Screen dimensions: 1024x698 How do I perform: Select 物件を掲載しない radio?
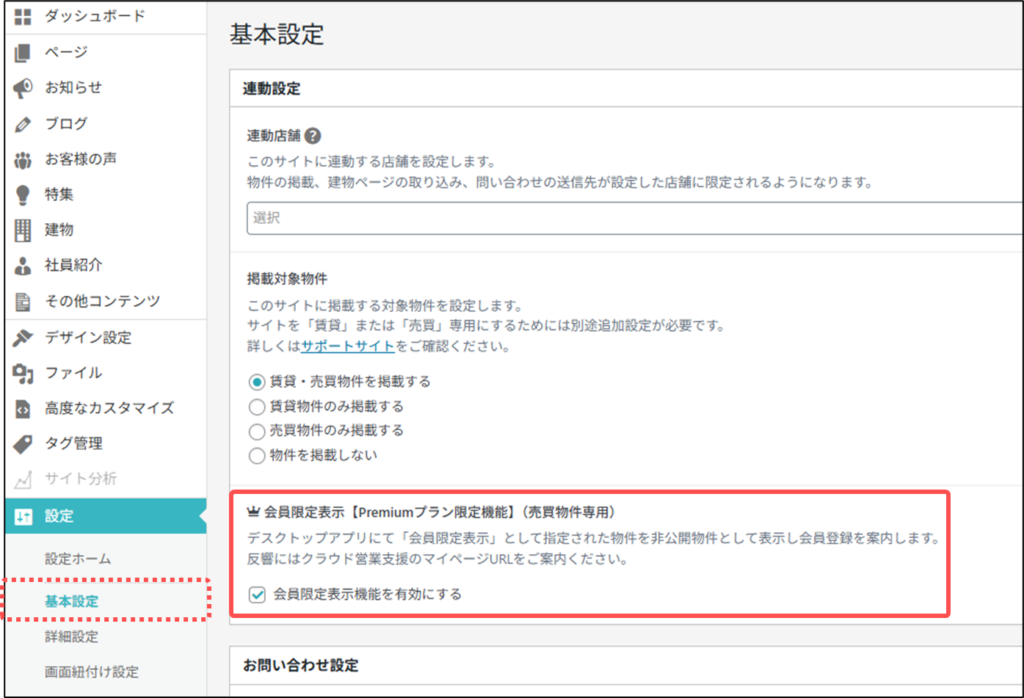tap(257, 456)
